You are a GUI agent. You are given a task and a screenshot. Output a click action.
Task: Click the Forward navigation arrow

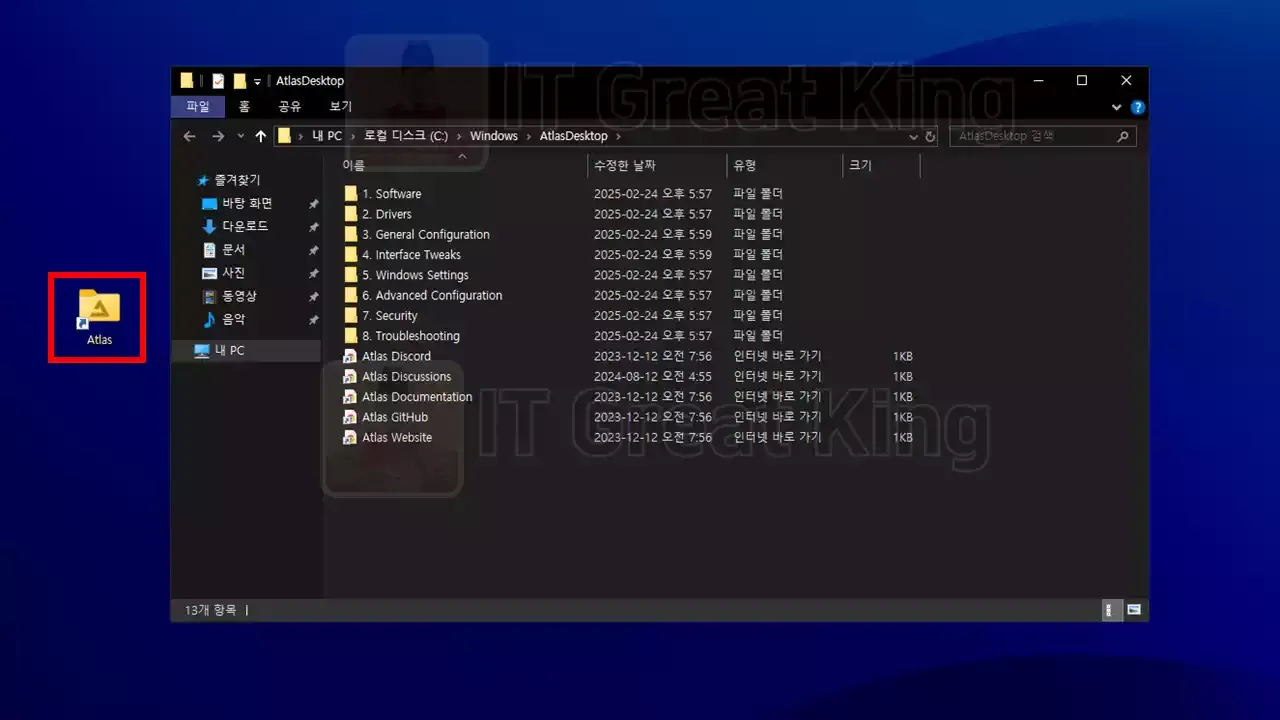(217, 136)
